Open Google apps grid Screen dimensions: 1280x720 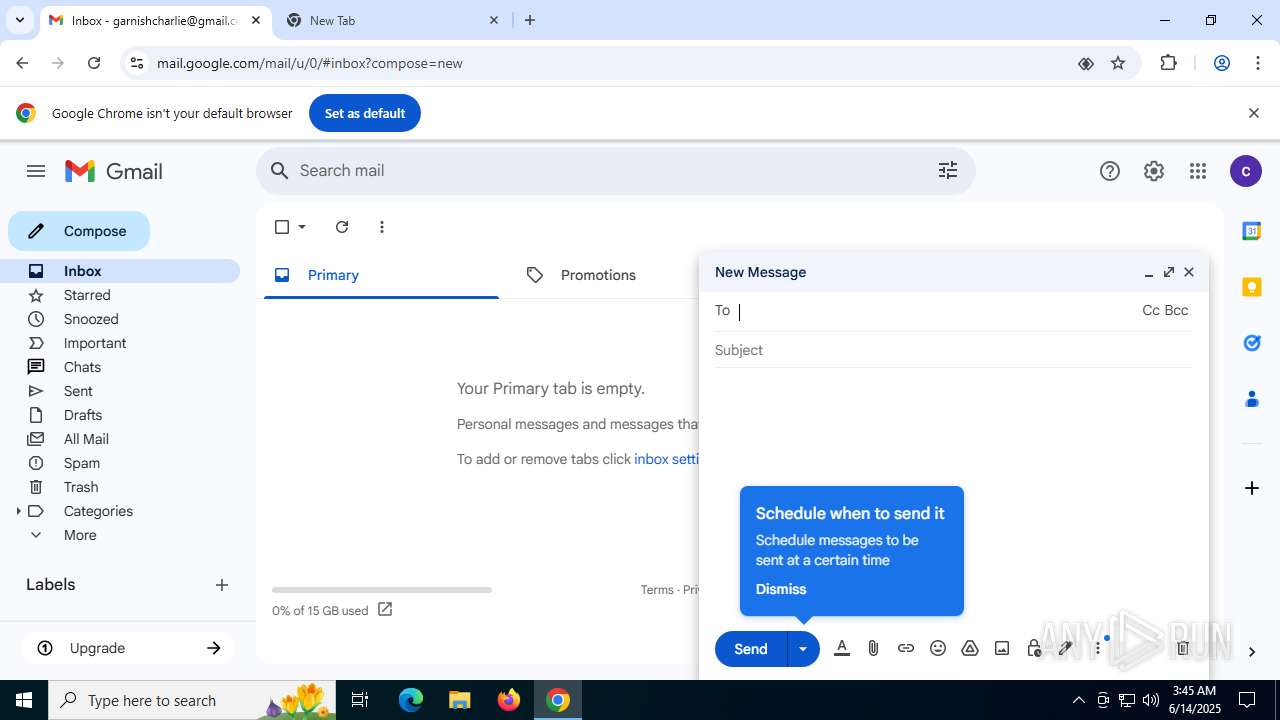(1198, 171)
